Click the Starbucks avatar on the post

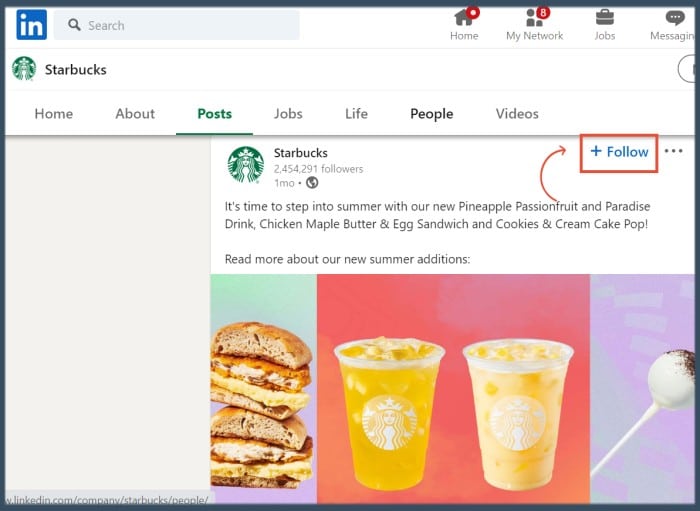(246, 165)
